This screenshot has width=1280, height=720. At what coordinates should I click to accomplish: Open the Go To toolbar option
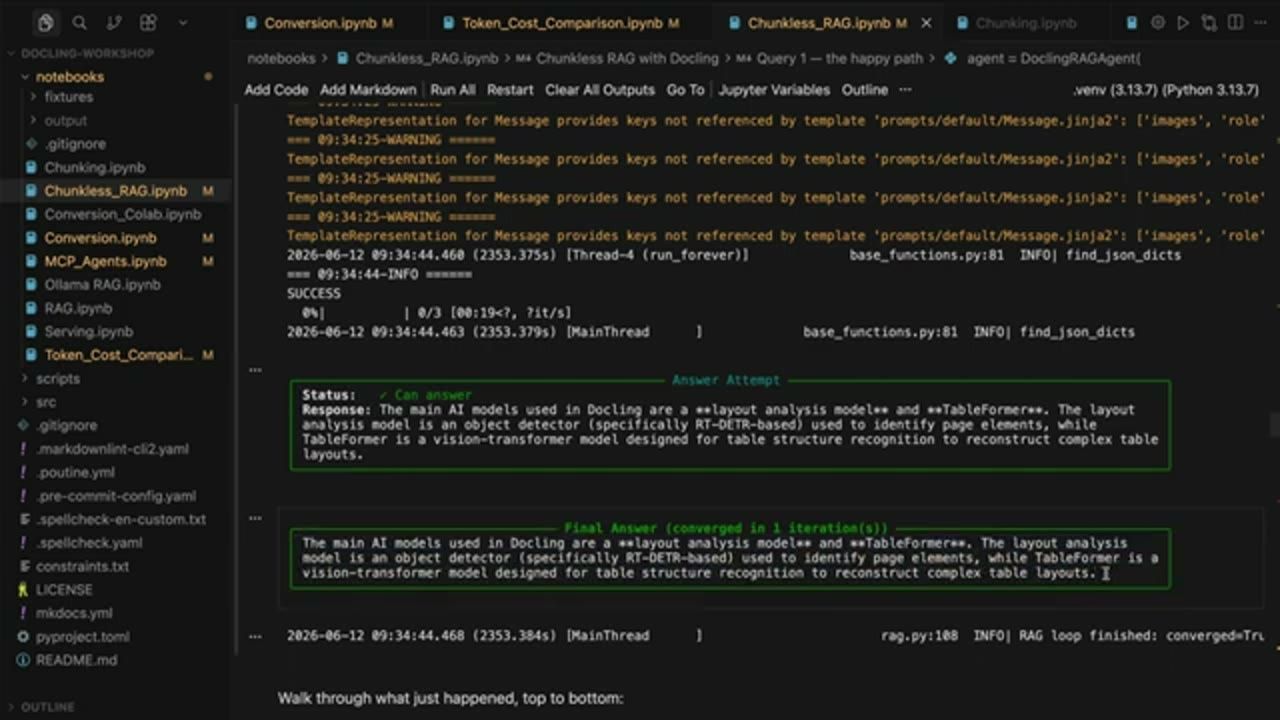(685, 90)
